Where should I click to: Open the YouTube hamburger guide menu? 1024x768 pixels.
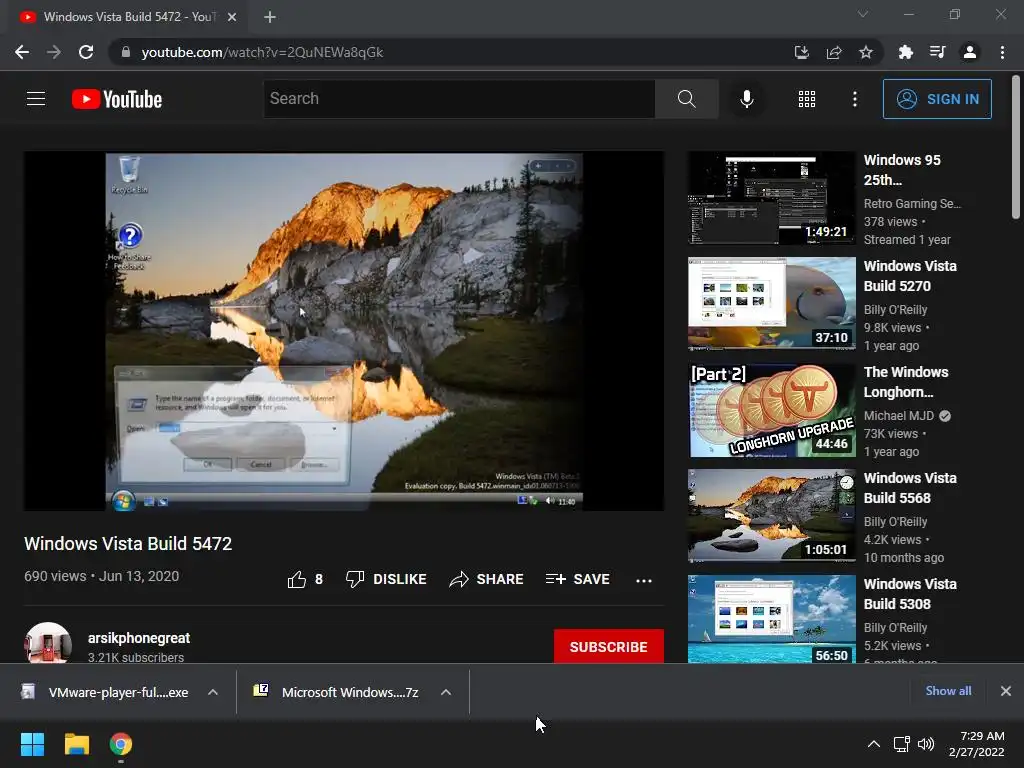[x=36, y=99]
